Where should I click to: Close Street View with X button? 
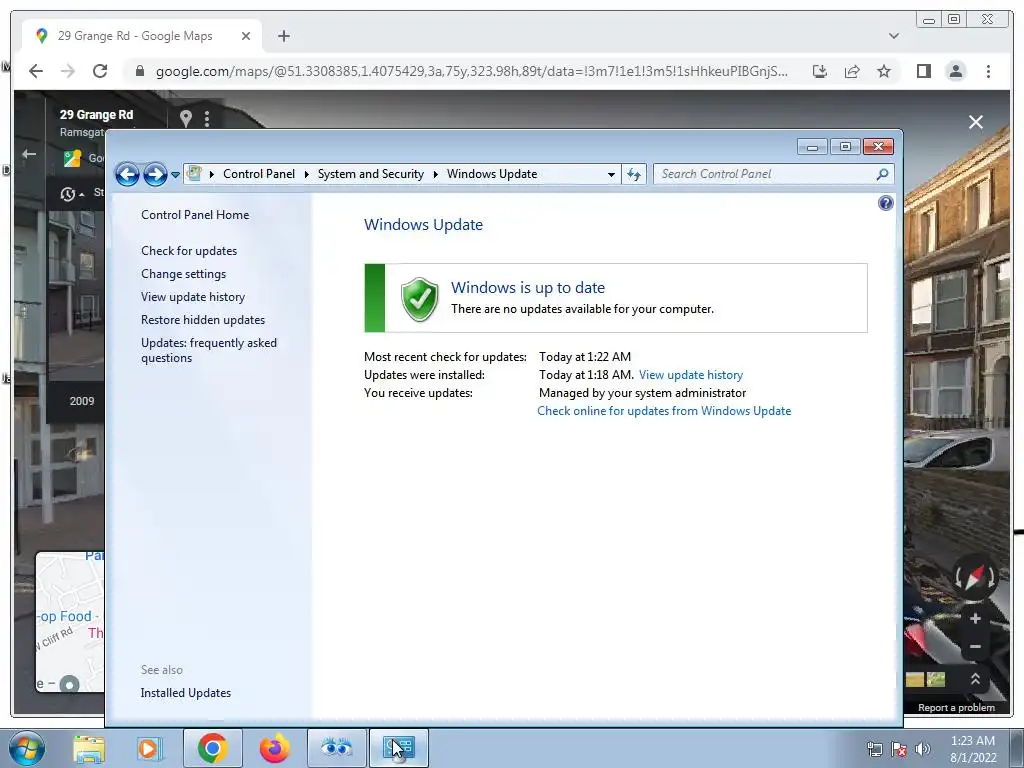click(x=976, y=122)
